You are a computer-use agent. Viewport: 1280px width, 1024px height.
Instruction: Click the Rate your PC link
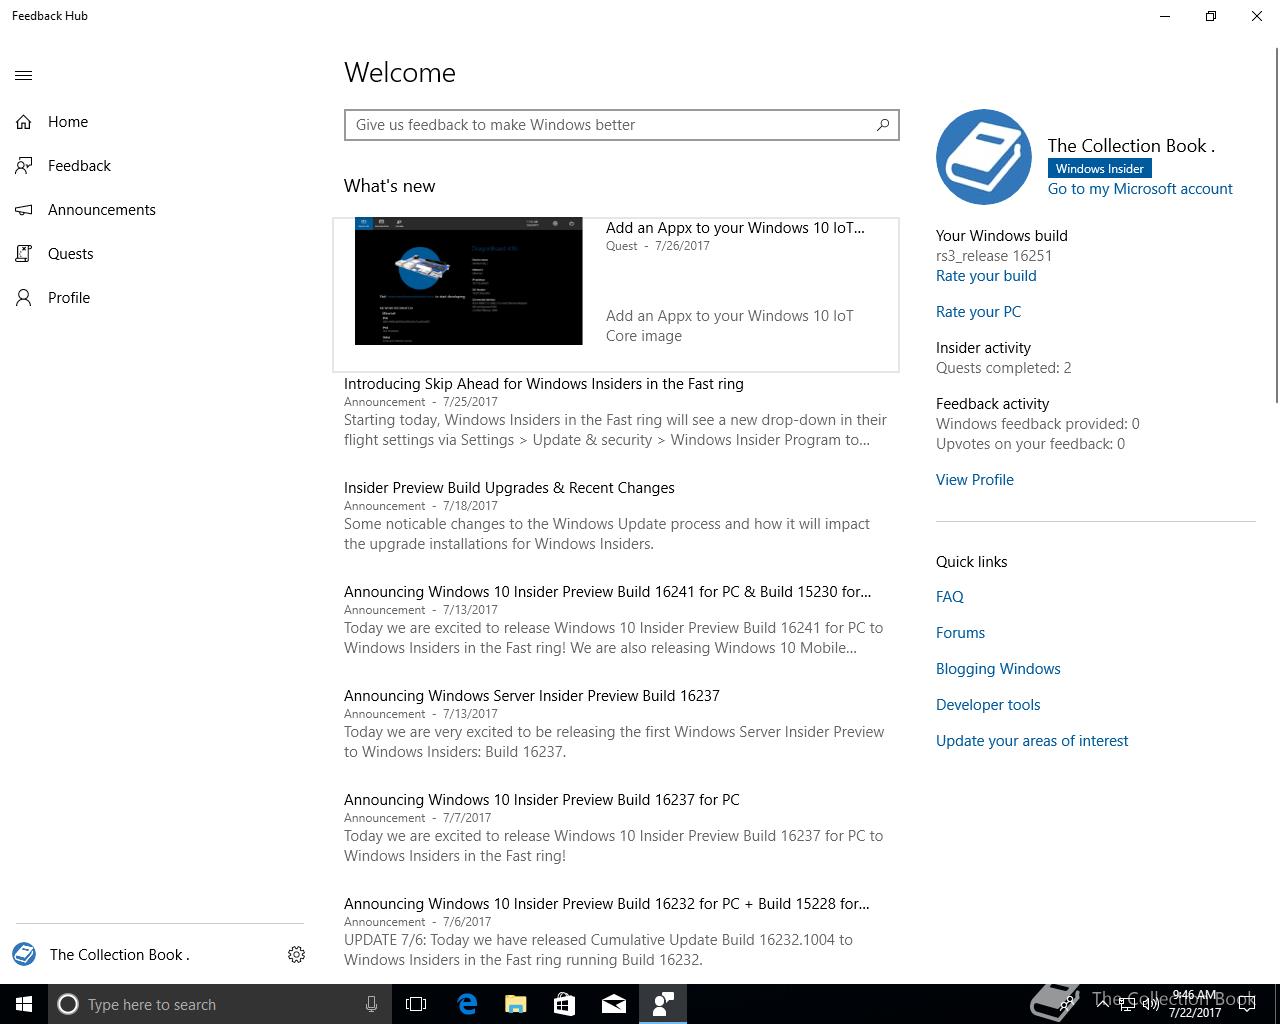978,312
